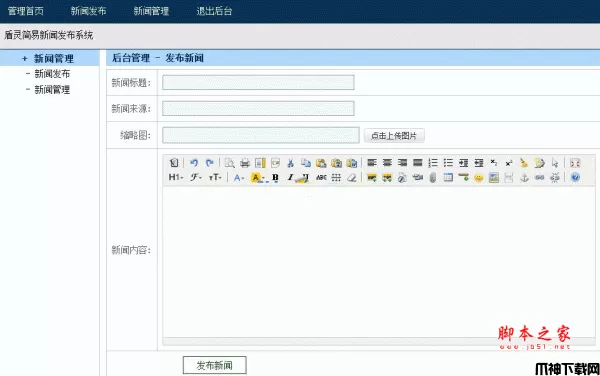Align text left in the editor
The width and height of the screenshot is (600, 376).
pos(372,163)
